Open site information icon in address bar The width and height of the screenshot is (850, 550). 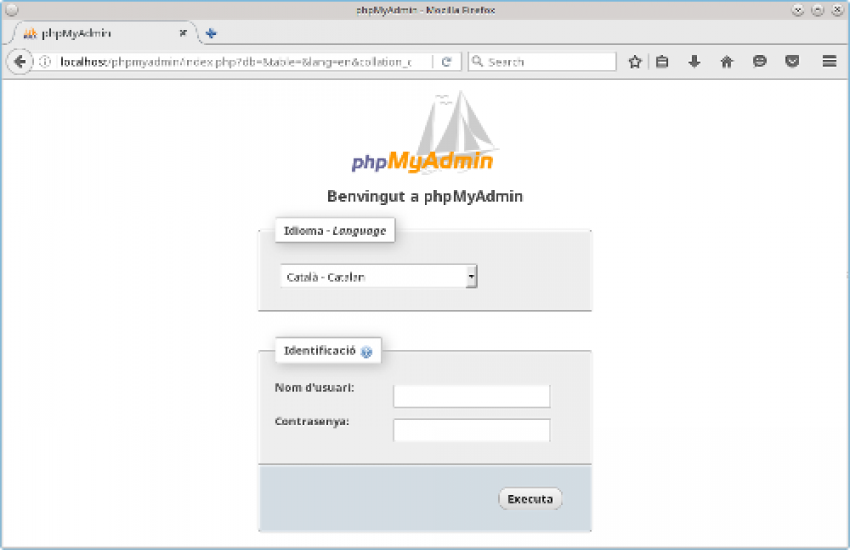[46, 62]
